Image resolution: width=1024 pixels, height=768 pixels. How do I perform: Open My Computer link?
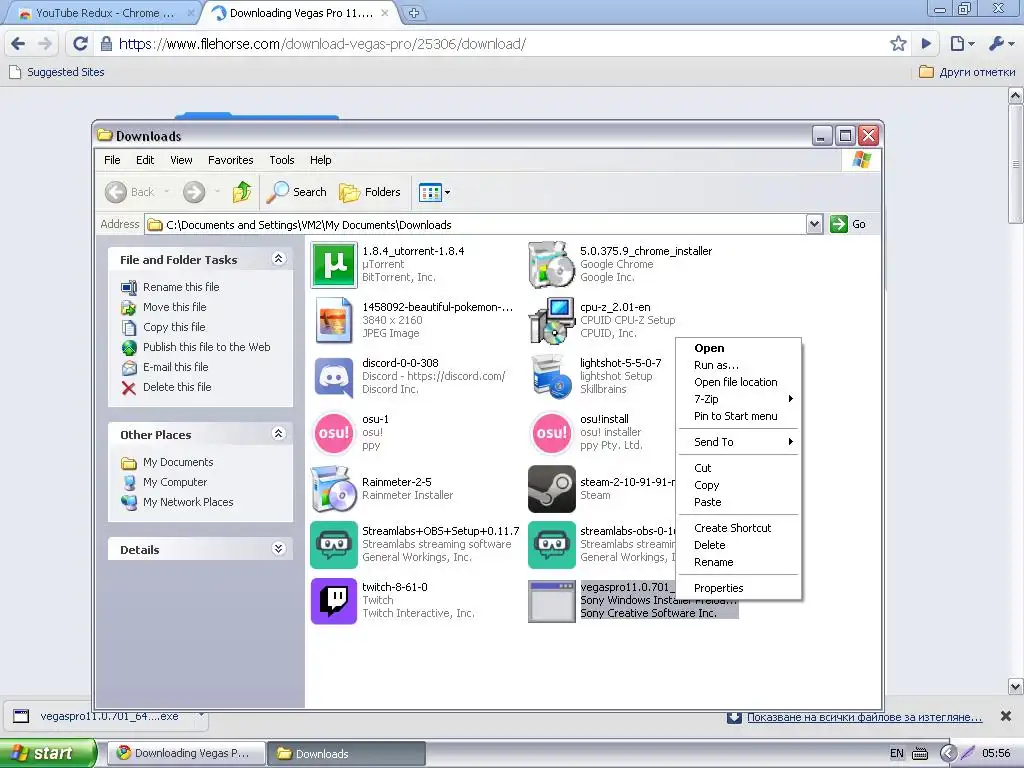tap(175, 483)
